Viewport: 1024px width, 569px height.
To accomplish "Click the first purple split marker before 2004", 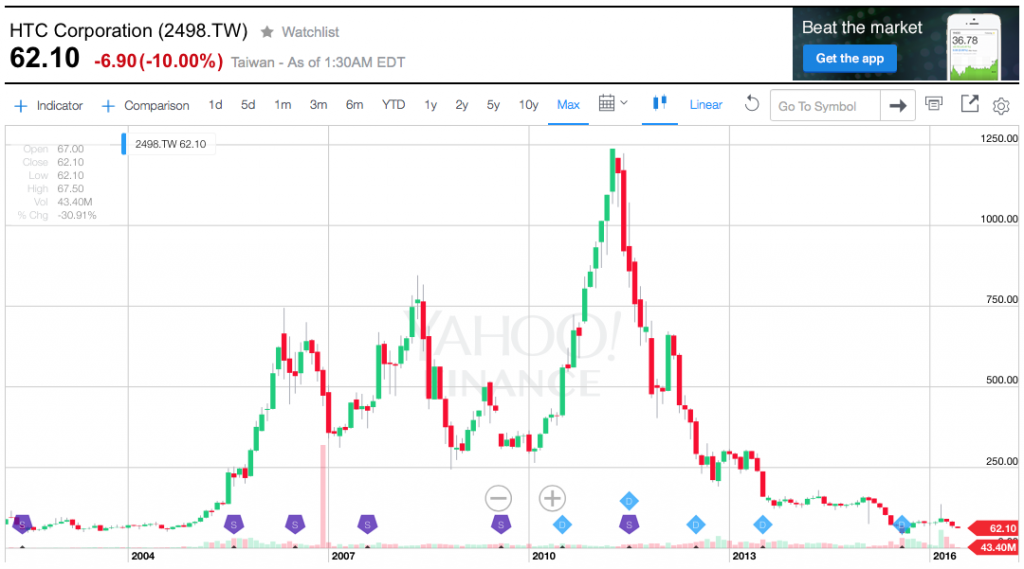I will 22,524.
